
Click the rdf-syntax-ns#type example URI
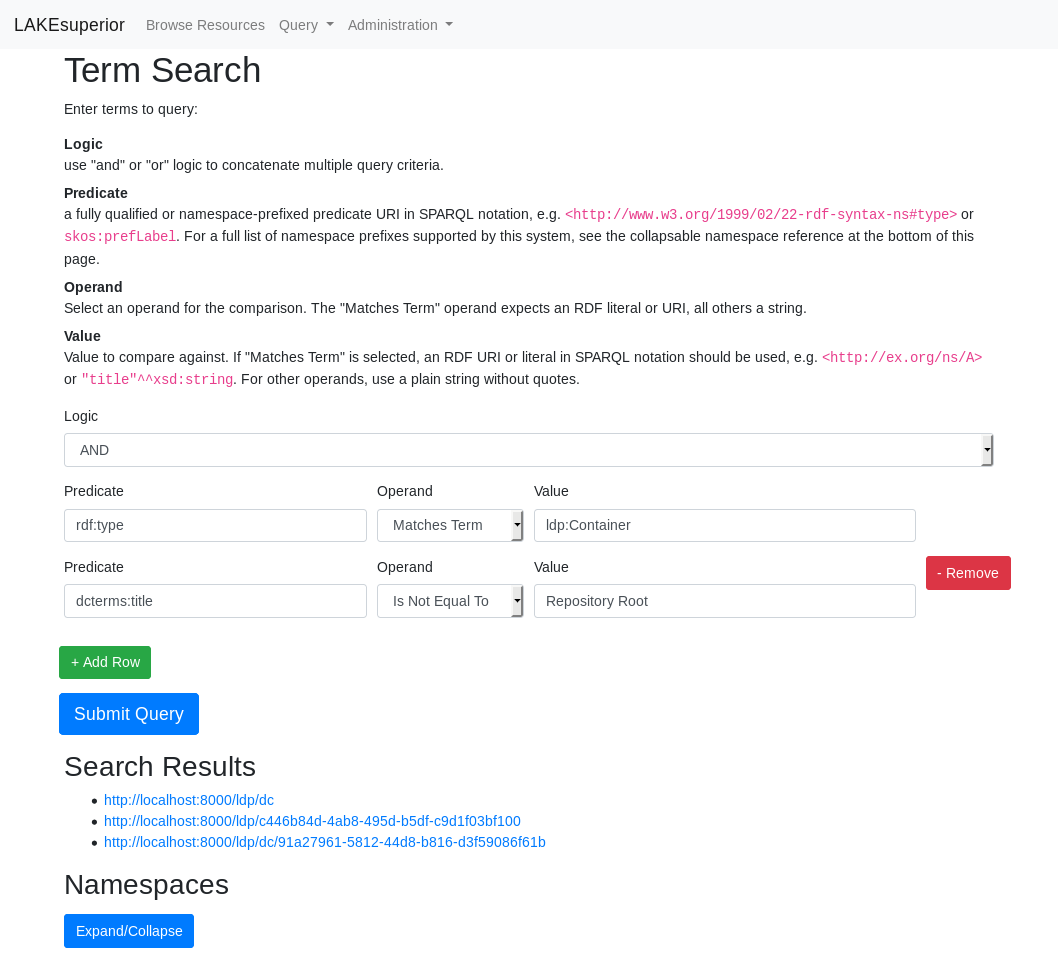pyautogui.click(x=761, y=215)
